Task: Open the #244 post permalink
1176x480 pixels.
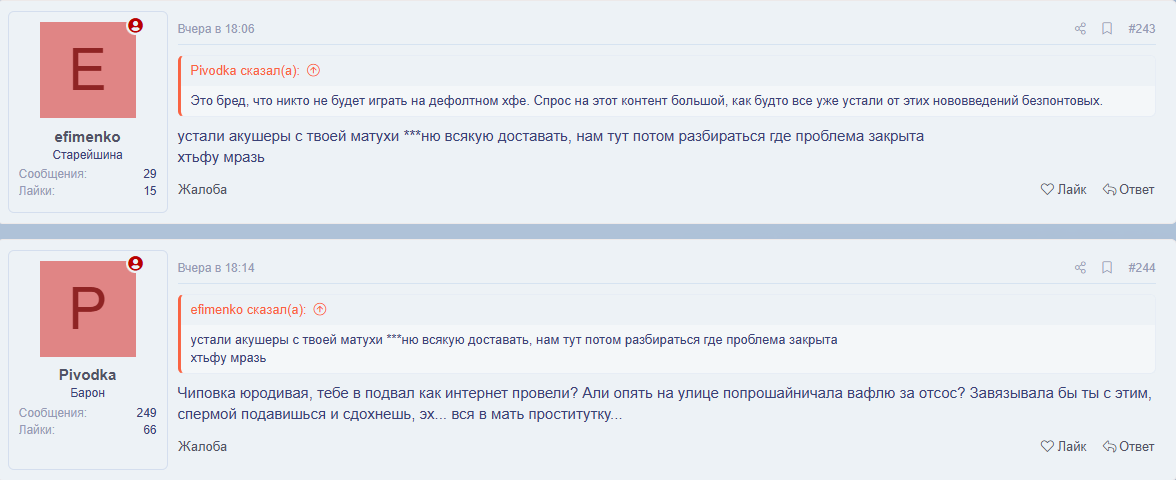Action: [x=1141, y=268]
